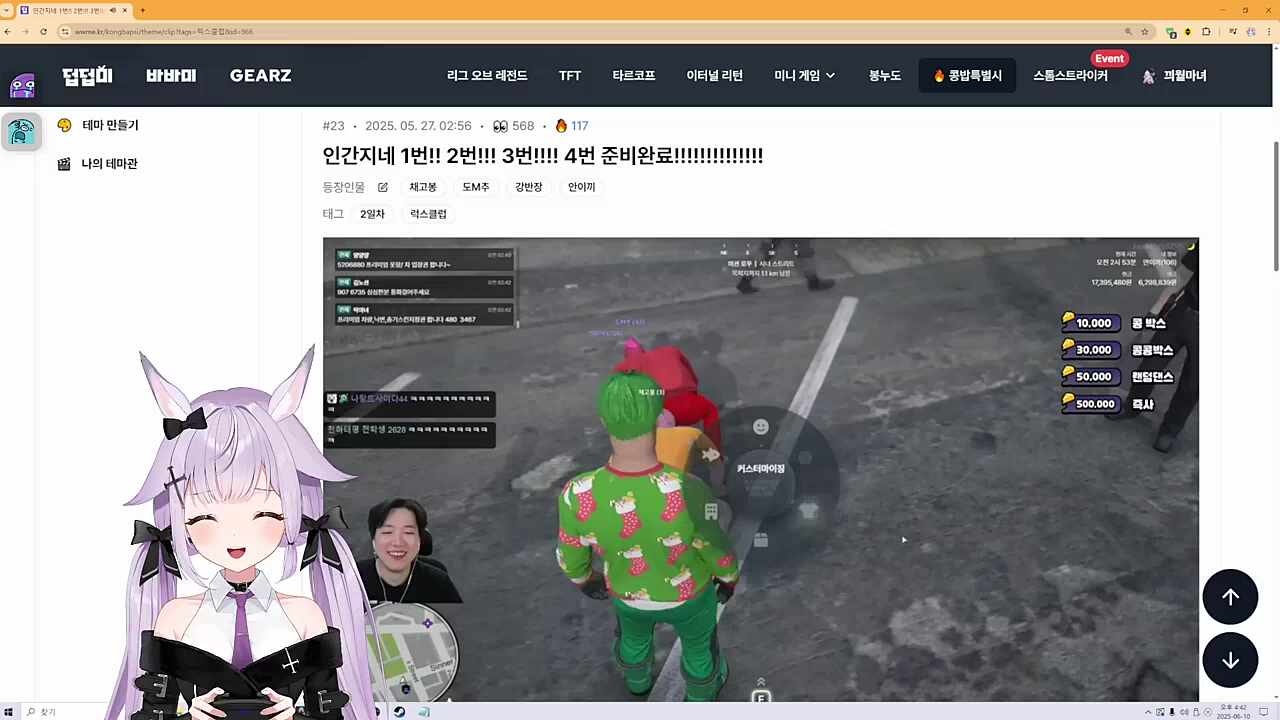This screenshot has width=1280, height=720.
Task: Click the eyes view count icon
Action: pyautogui.click(x=500, y=126)
